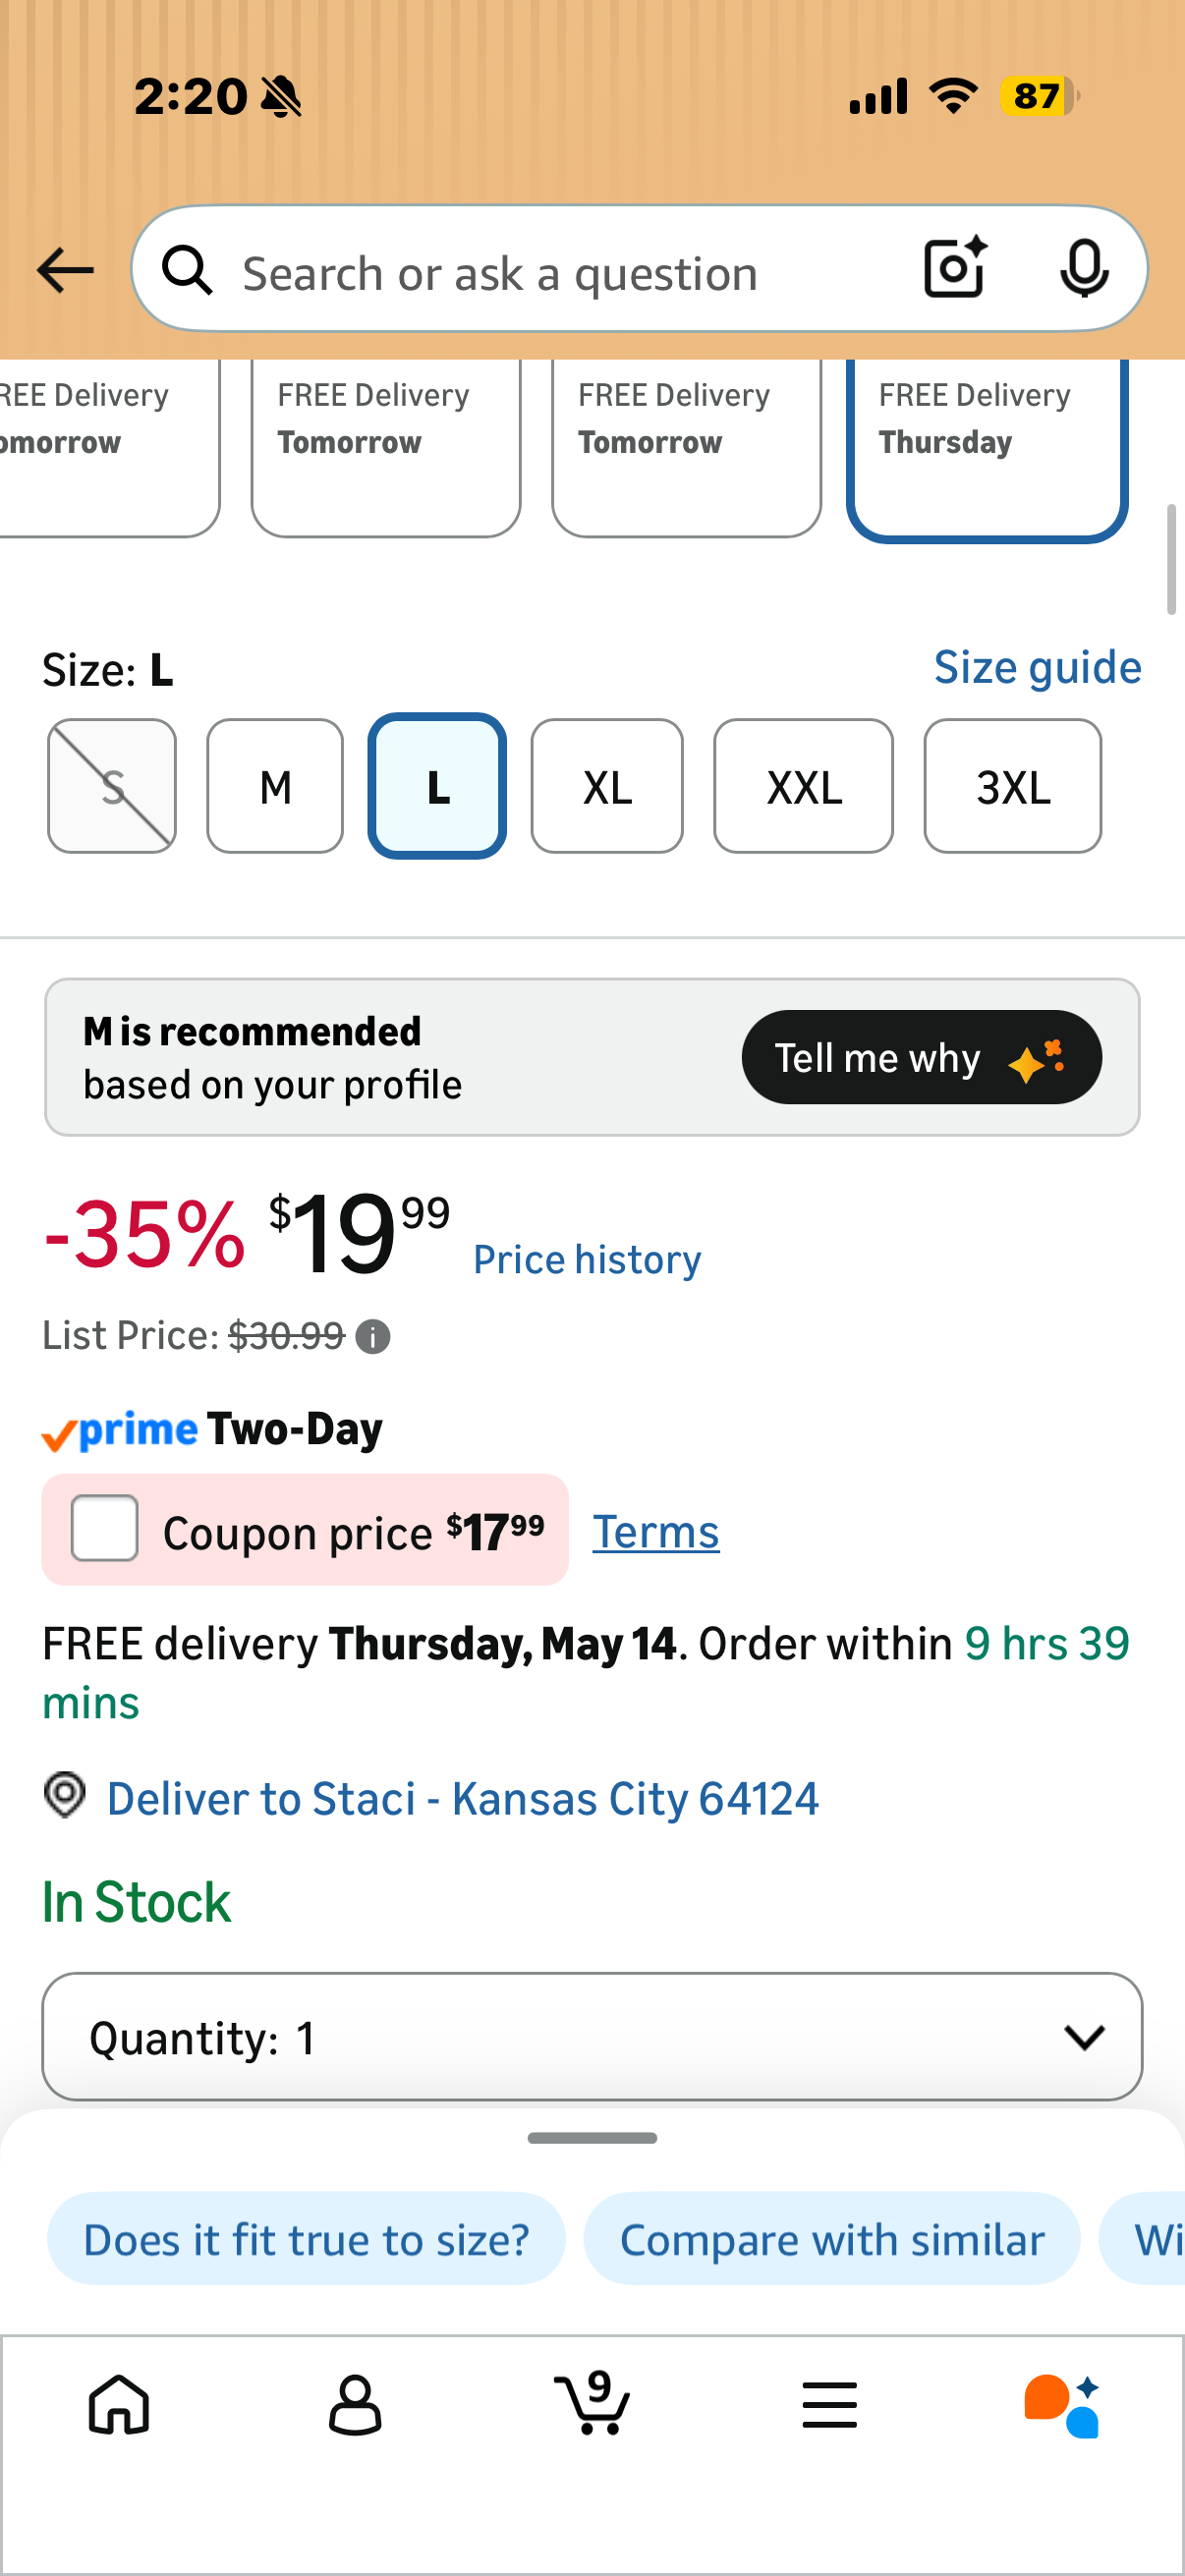Image resolution: width=1185 pixels, height=2576 pixels.
Task: Expand the bottom sheet drag handle
Action: tap(592, 2138)
